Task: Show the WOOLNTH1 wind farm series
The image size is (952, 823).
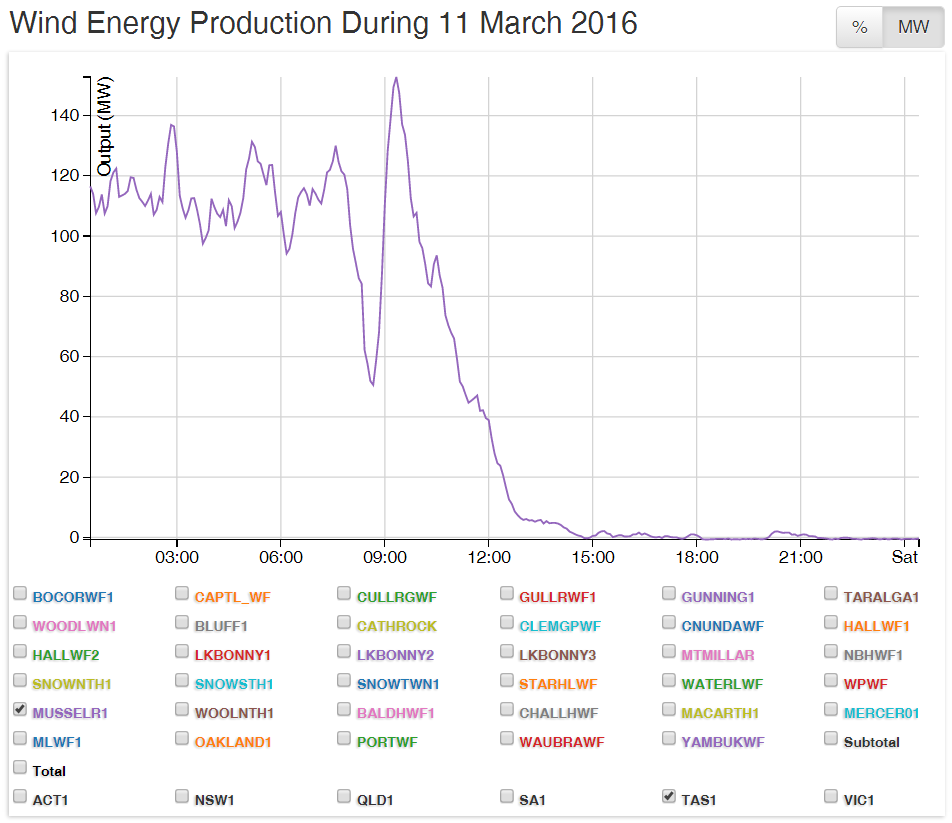Action: coord(182,709)
